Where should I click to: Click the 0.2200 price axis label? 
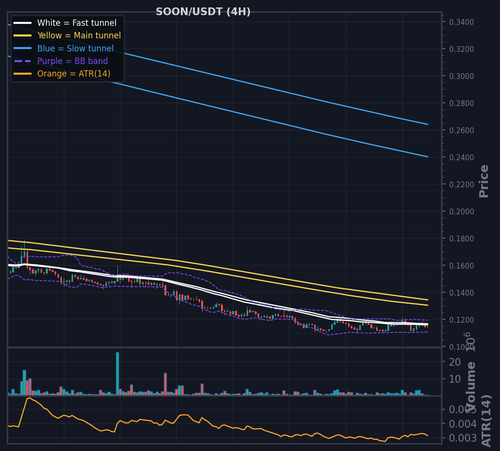(x=461, y=184)
